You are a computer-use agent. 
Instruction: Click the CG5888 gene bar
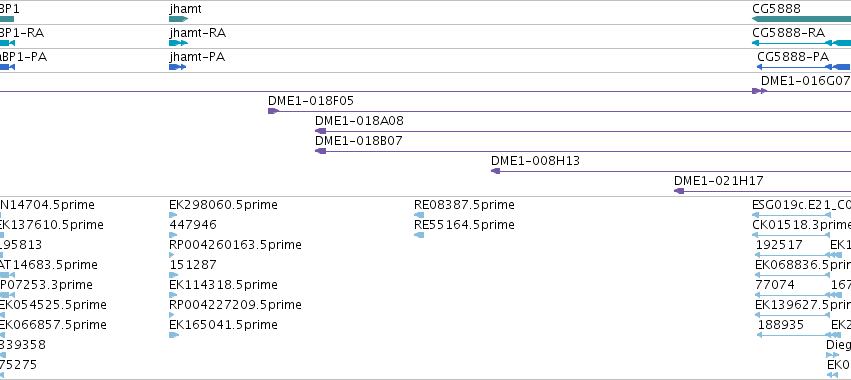pyautogui.click(x=801, y=19)
